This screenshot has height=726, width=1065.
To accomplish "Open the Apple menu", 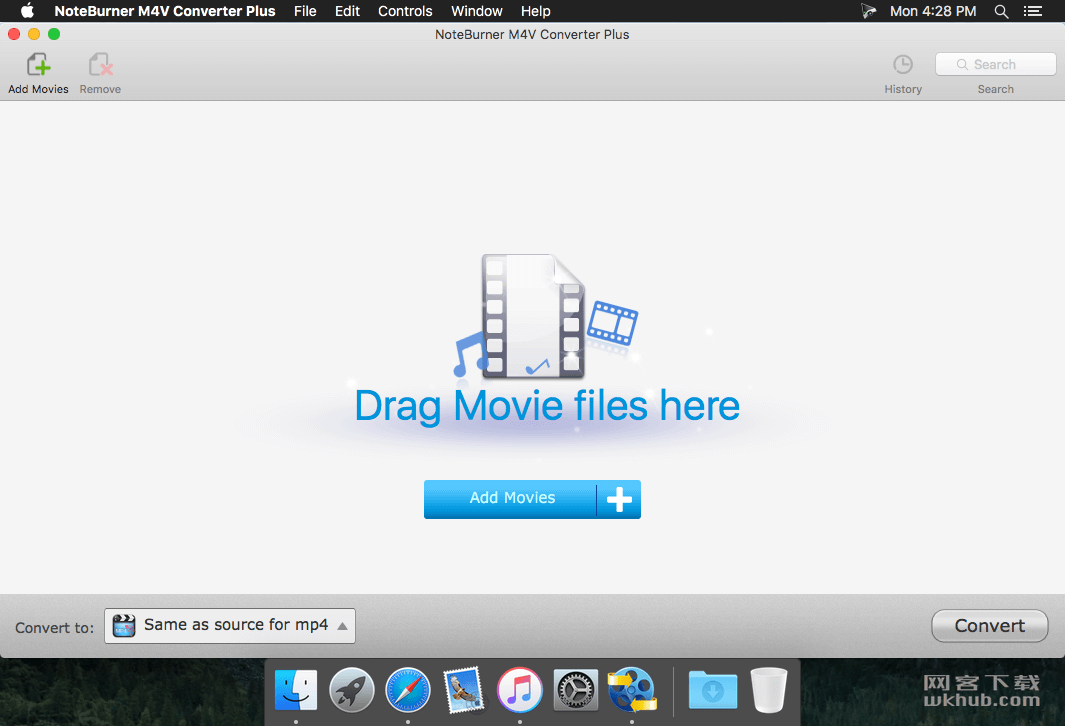I will tap(27, 11).
